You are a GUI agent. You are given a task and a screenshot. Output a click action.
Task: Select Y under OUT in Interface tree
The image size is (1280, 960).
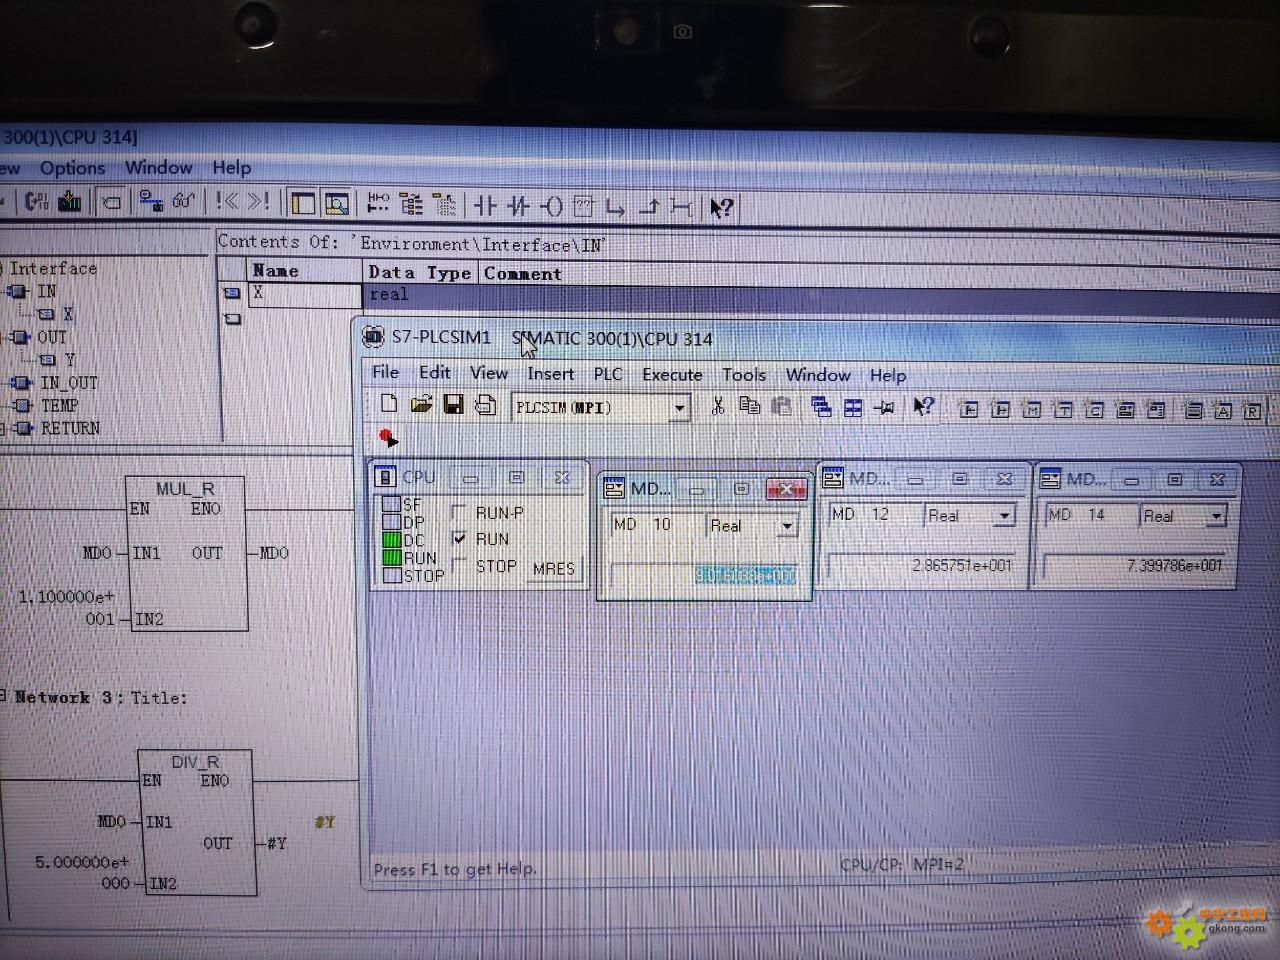coord(70,359)
